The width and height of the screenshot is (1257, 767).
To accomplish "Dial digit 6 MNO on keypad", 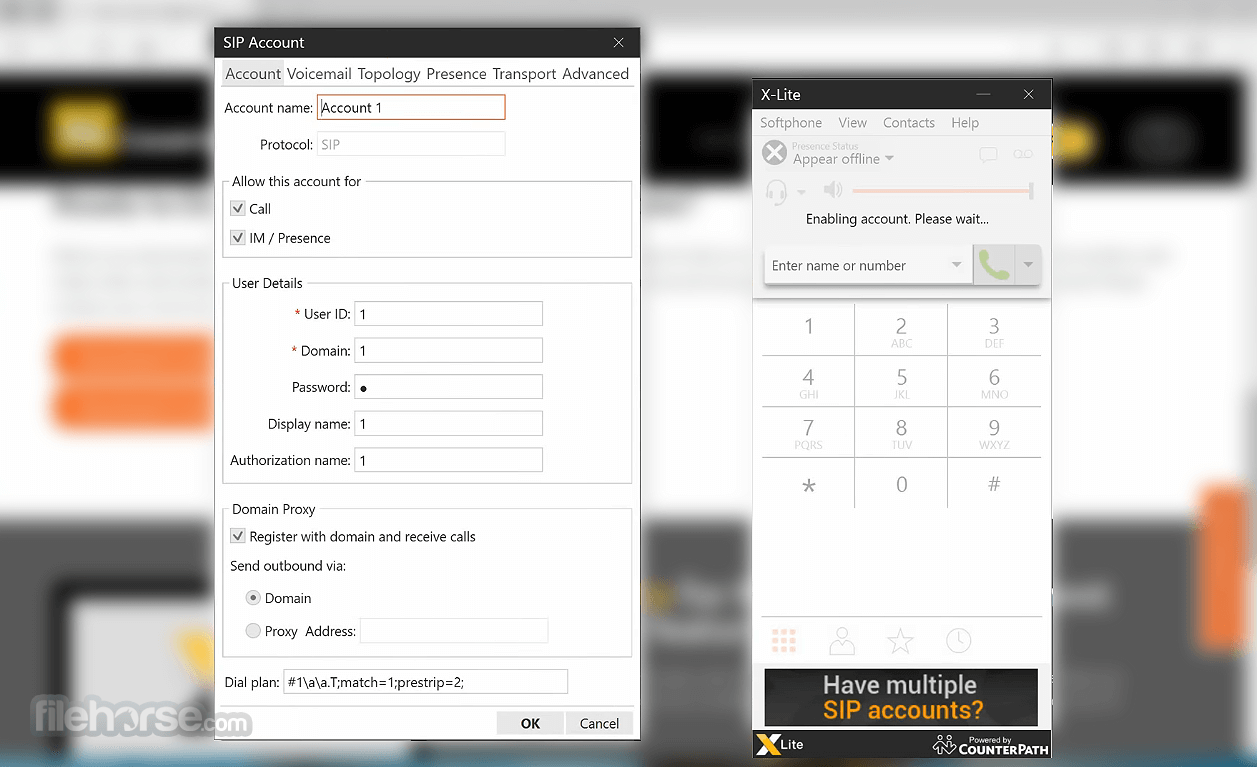I will (994, 381).
